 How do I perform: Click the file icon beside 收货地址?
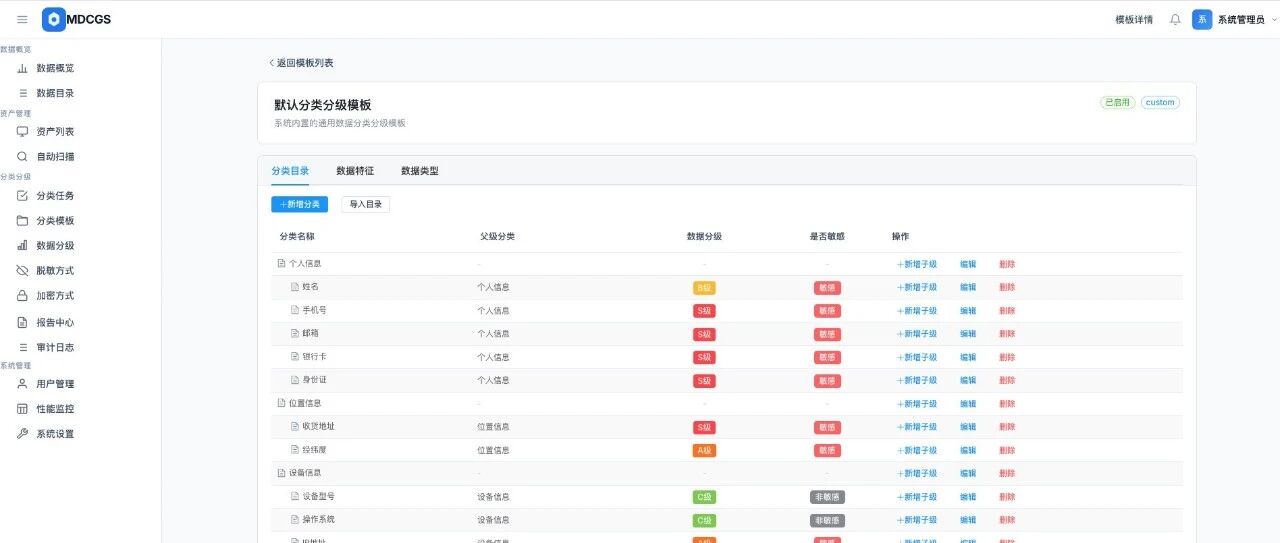(x=295, y=426)
